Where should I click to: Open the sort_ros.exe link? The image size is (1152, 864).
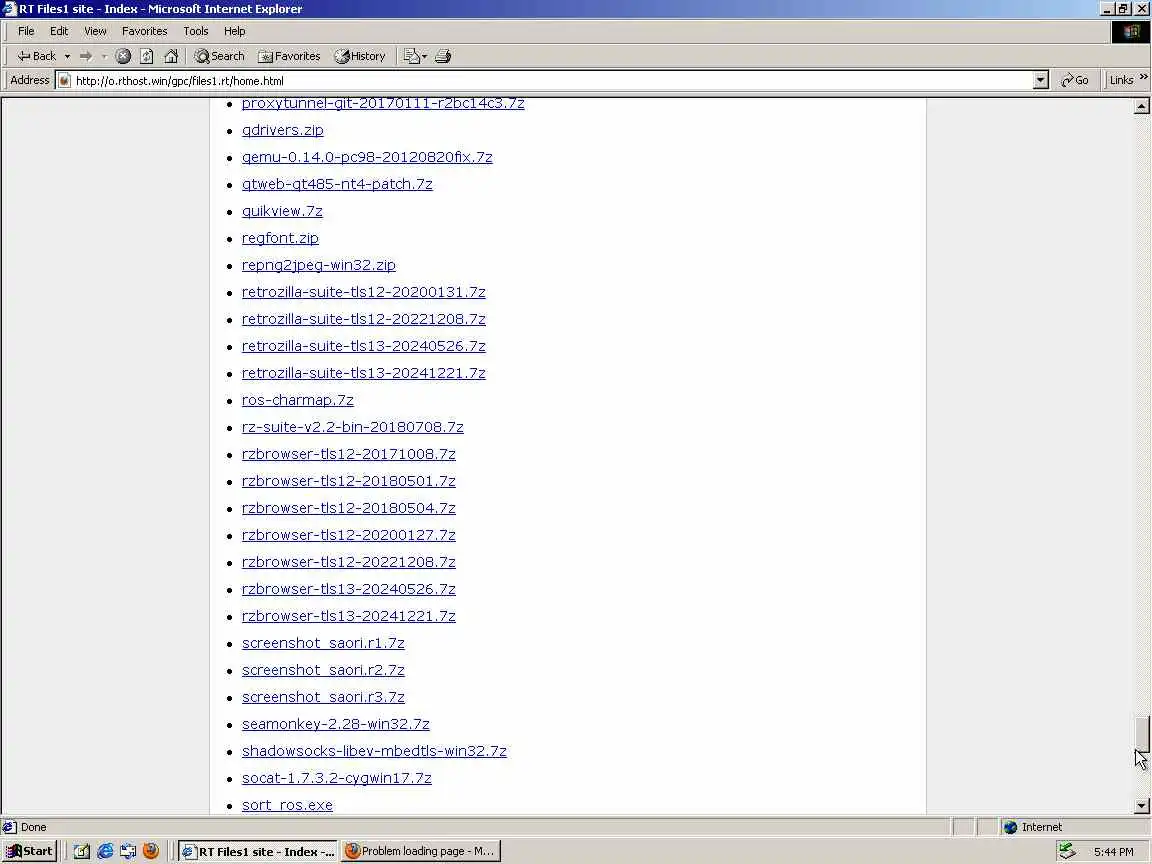click(x=287, y=805)
